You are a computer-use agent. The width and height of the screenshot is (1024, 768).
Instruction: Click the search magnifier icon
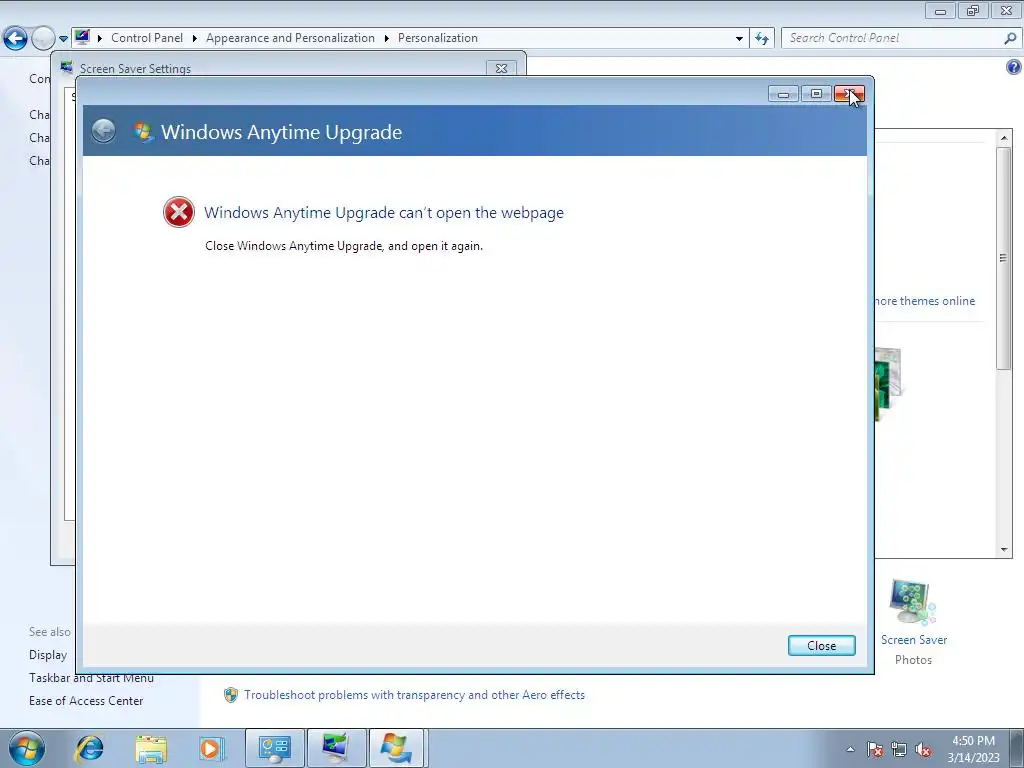[x=1010, y=38]
